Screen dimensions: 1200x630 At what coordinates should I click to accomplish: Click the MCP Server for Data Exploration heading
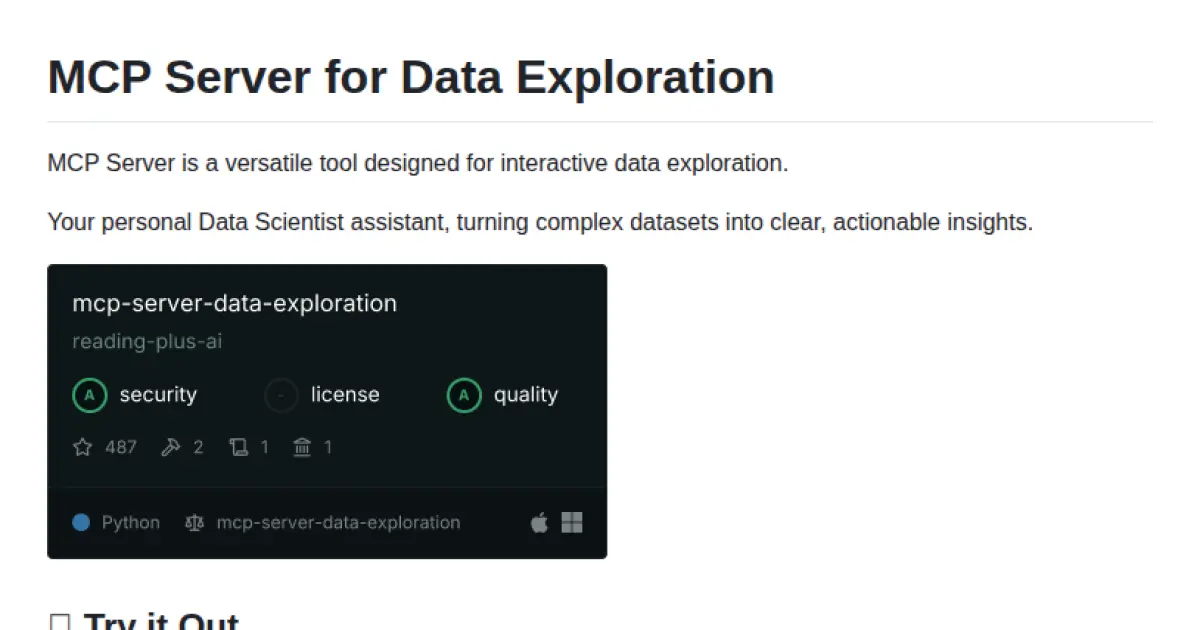coord(410,77)
